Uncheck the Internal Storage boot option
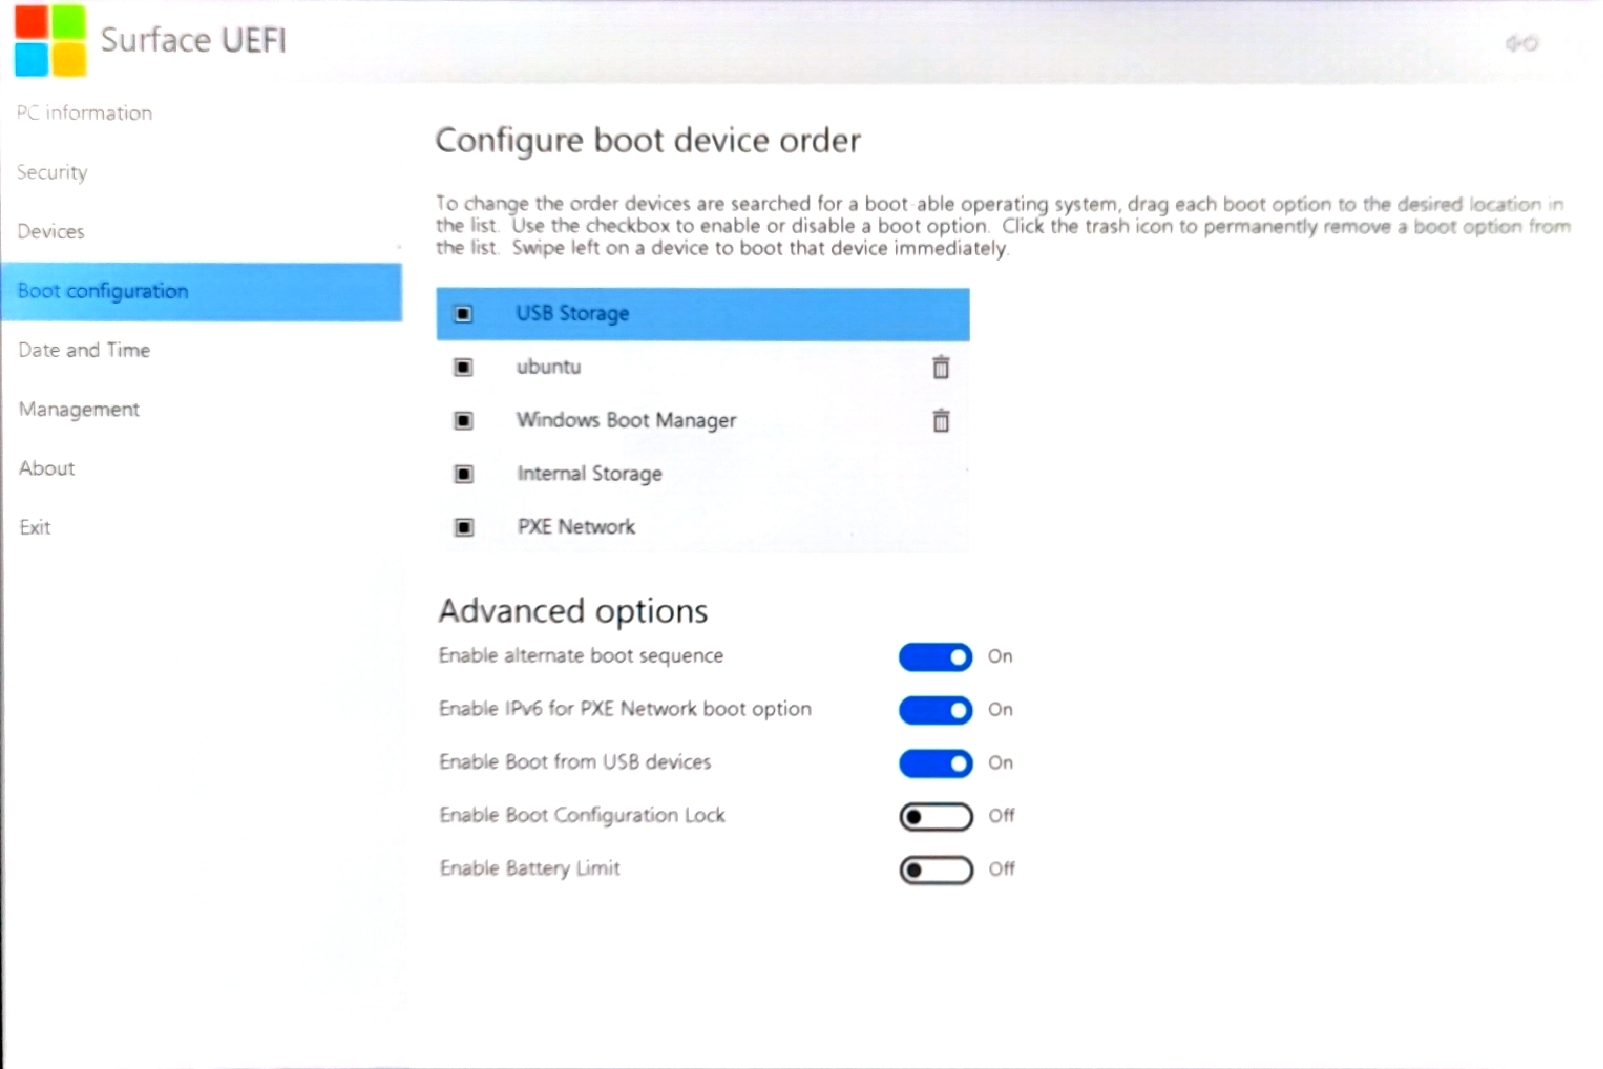The image size is (1603, 1069). pos(463,474)
